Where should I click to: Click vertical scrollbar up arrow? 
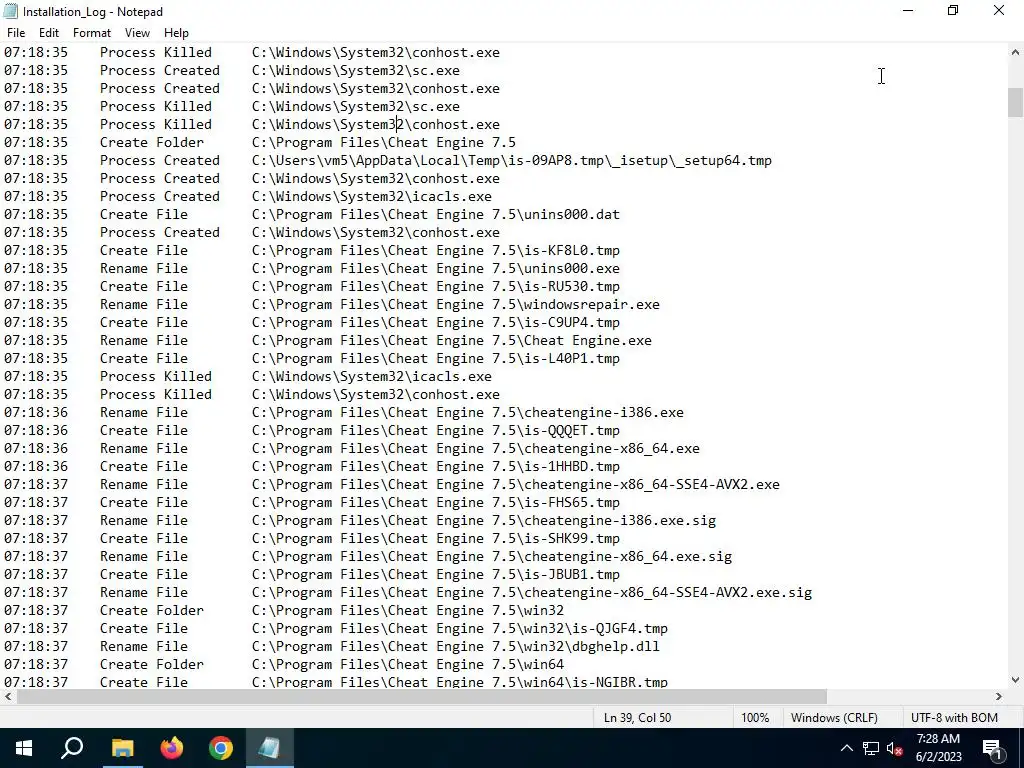point(1015,53)
